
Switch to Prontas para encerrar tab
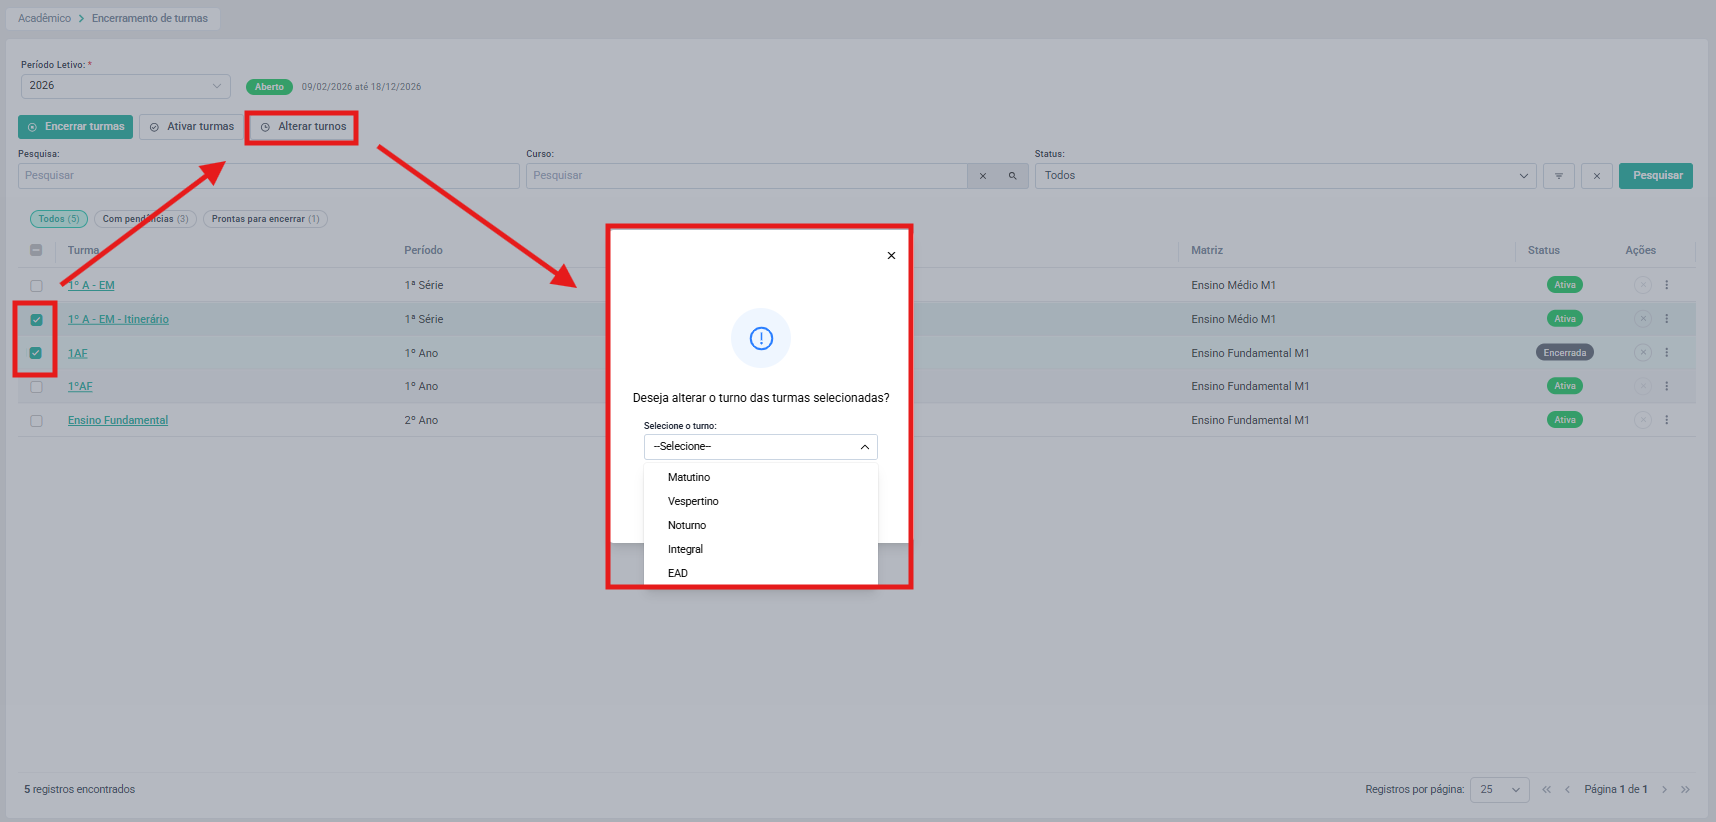click(265, 219)
